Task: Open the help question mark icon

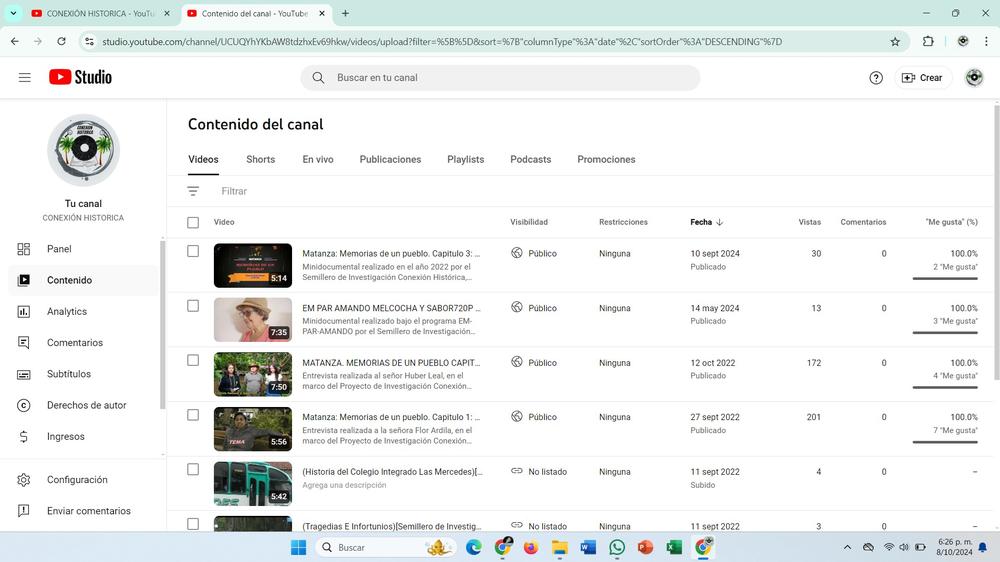Action: (876, 78)
